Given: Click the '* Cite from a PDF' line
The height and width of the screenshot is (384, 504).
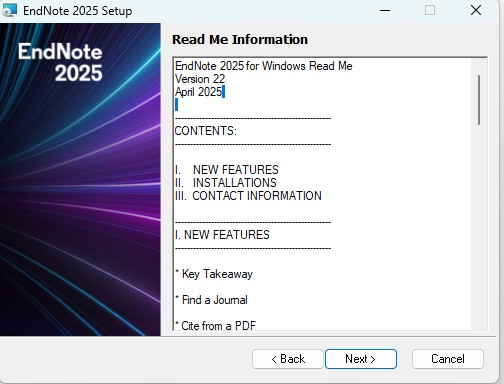Looking at the screenshot, I should pos(215,325).
